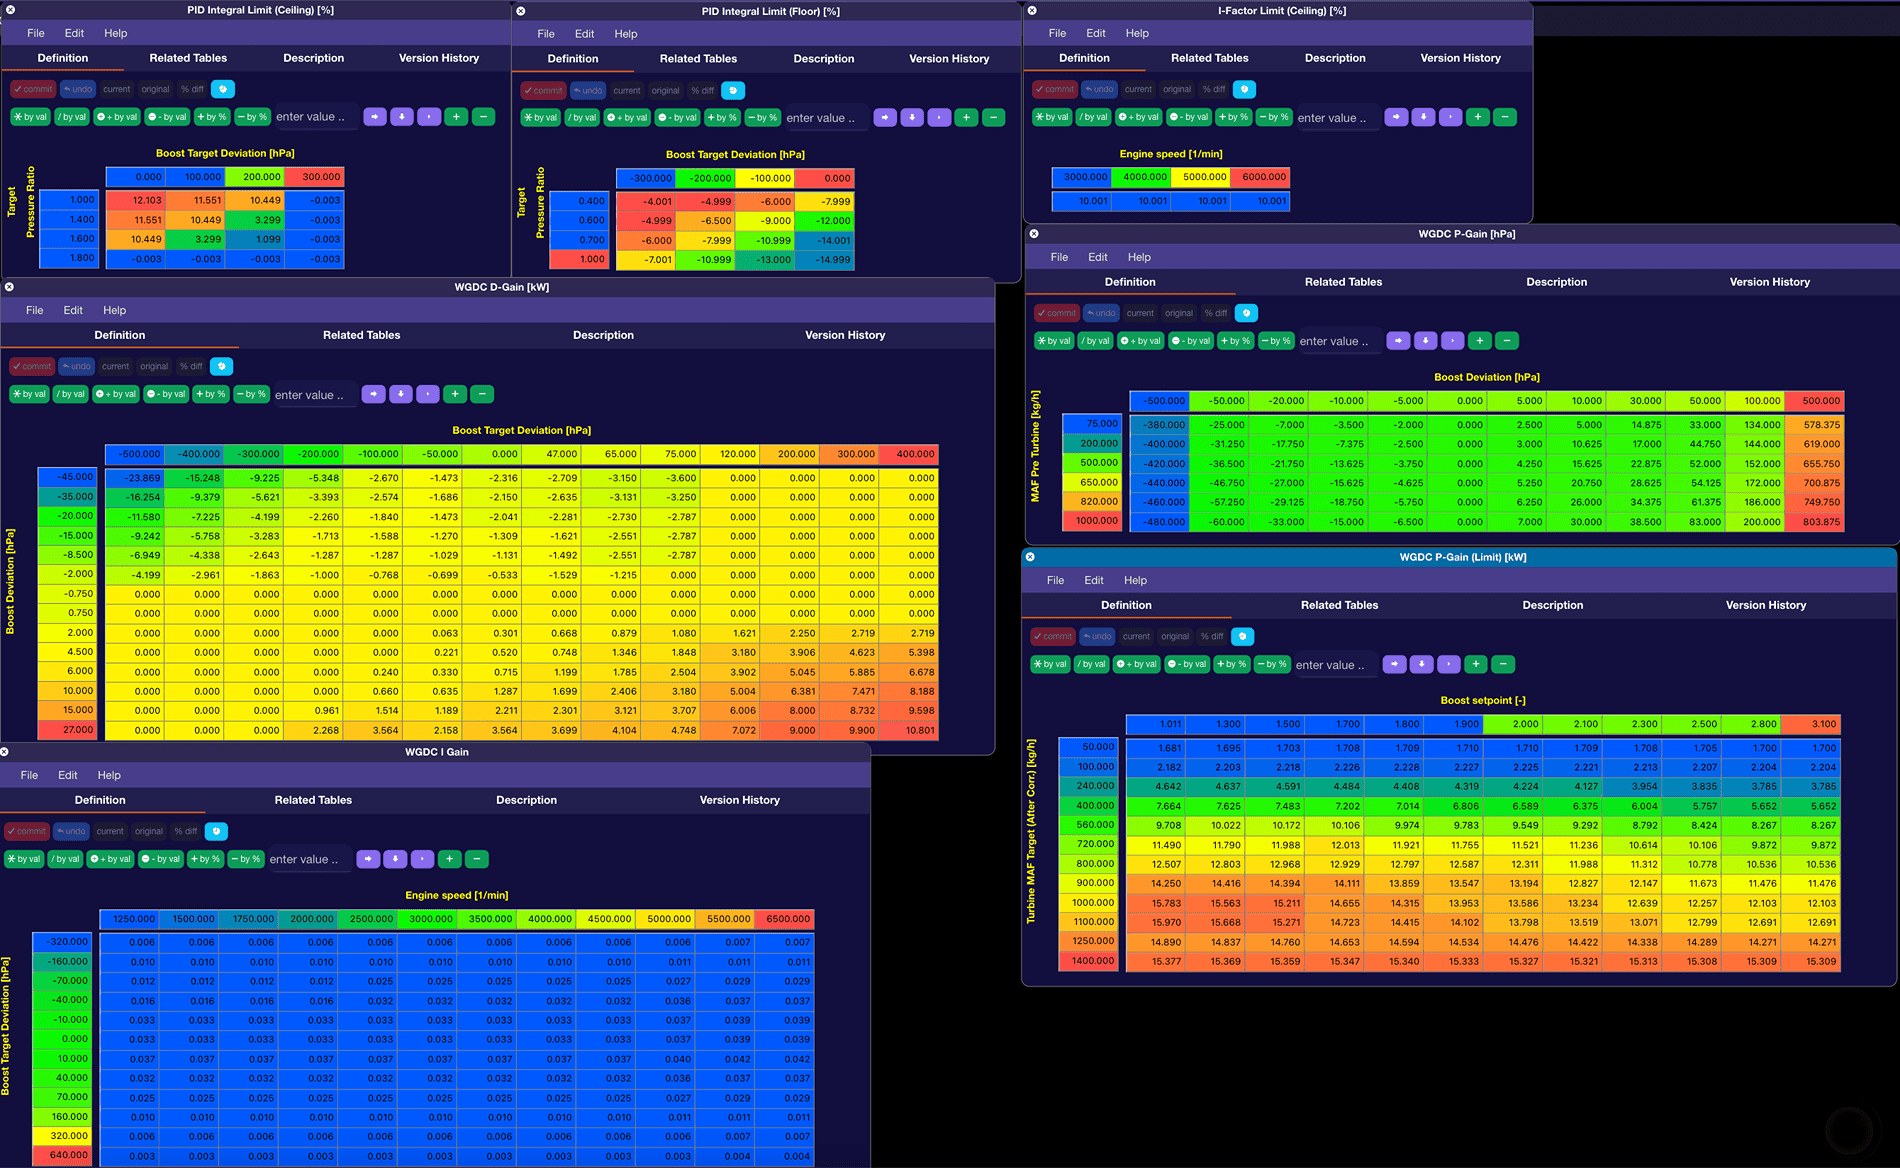1900x1168 pixels.
Task: Click undo button in WGDC P-Gain [hPa]
Action: pyautogui.click(x=1101, y=313)
